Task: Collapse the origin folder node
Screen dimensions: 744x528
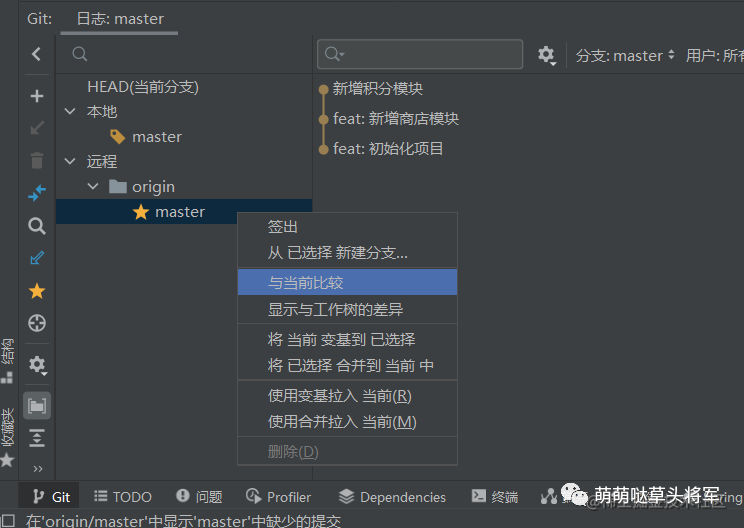Action: click(93, 187)
